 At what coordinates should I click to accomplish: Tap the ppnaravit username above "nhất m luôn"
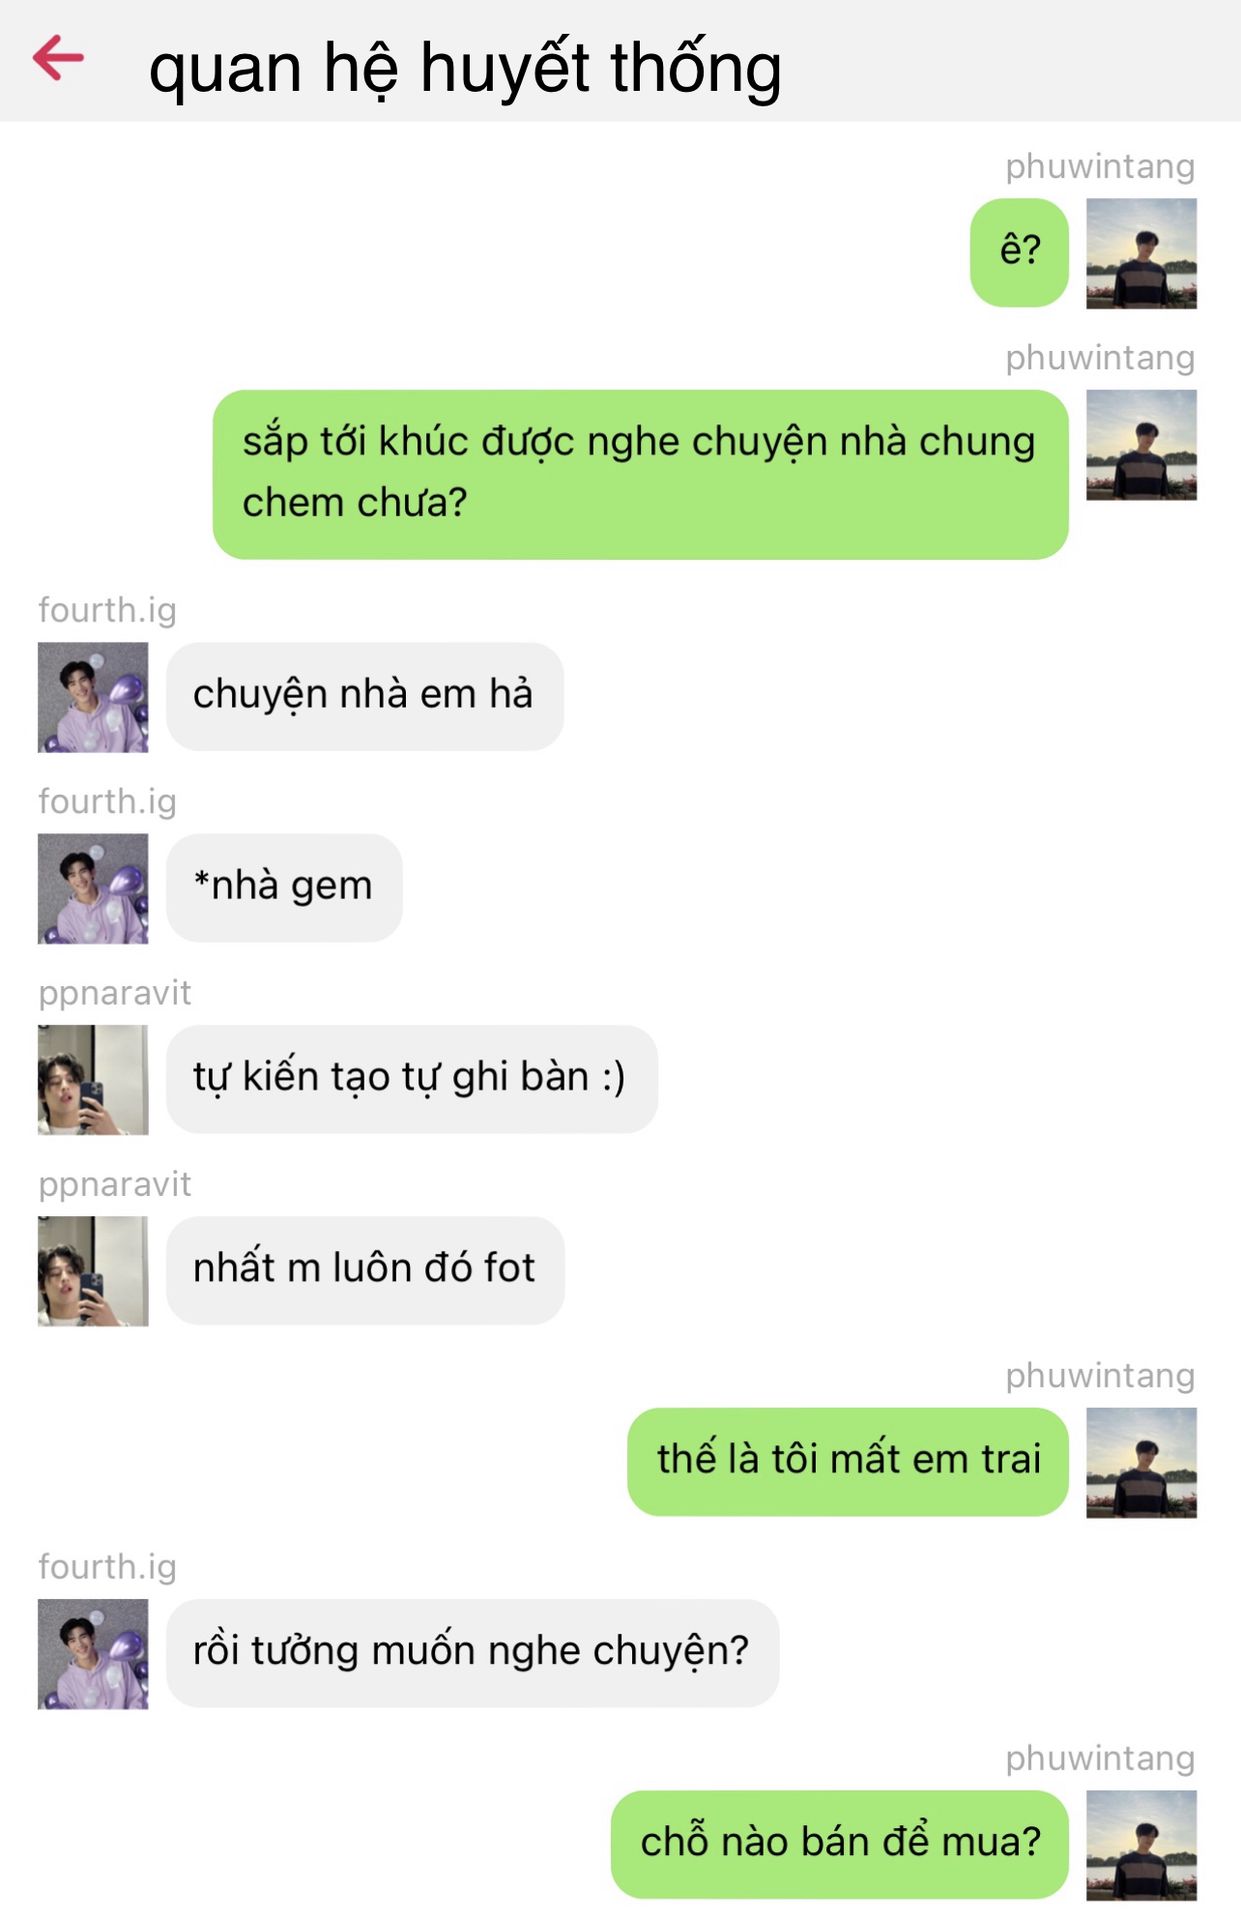click(x=115, y=1185)
